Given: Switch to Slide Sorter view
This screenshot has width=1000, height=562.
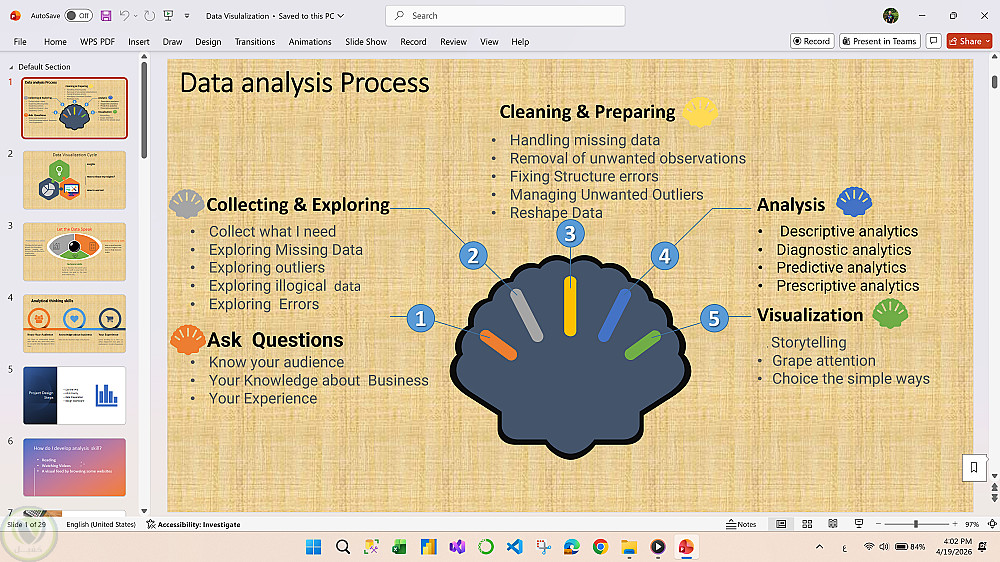Looking at the screenshot, I should click(807, 524).
